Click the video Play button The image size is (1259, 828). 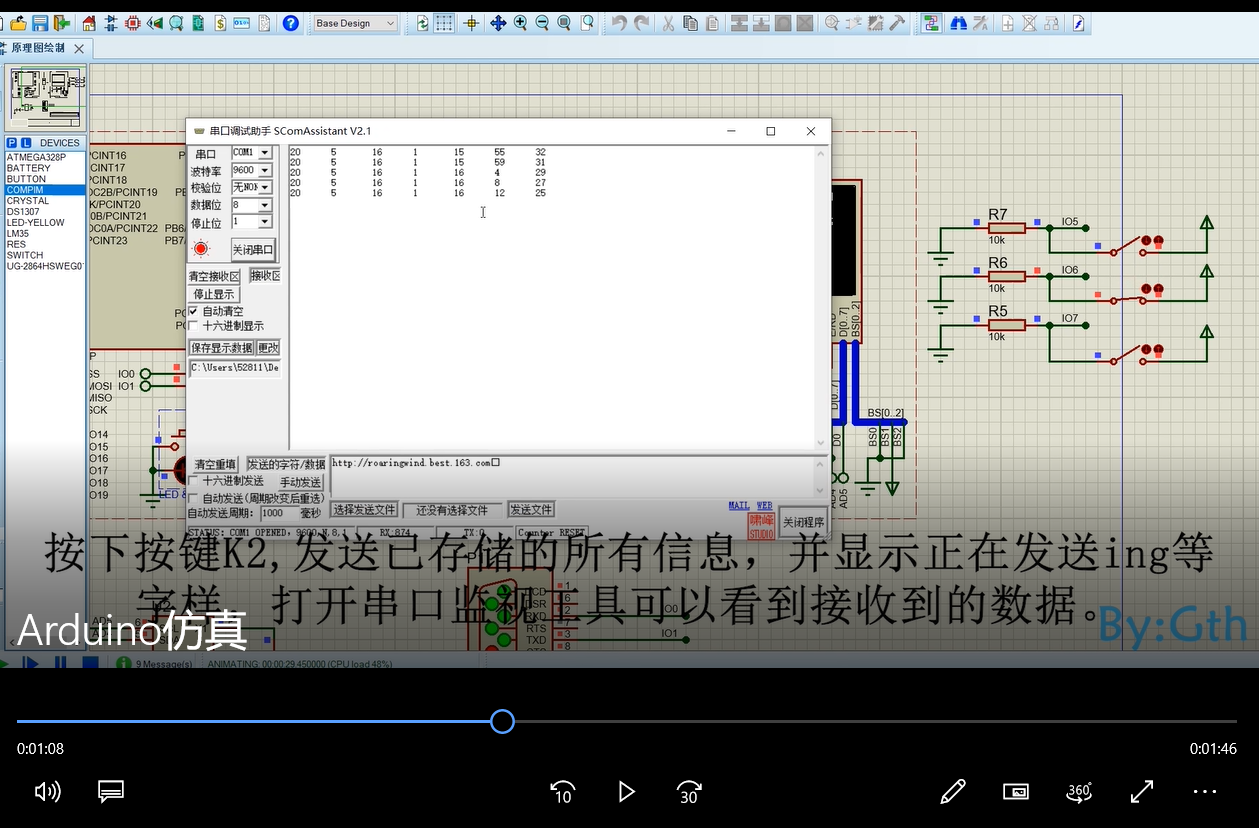tap(626, 792)
